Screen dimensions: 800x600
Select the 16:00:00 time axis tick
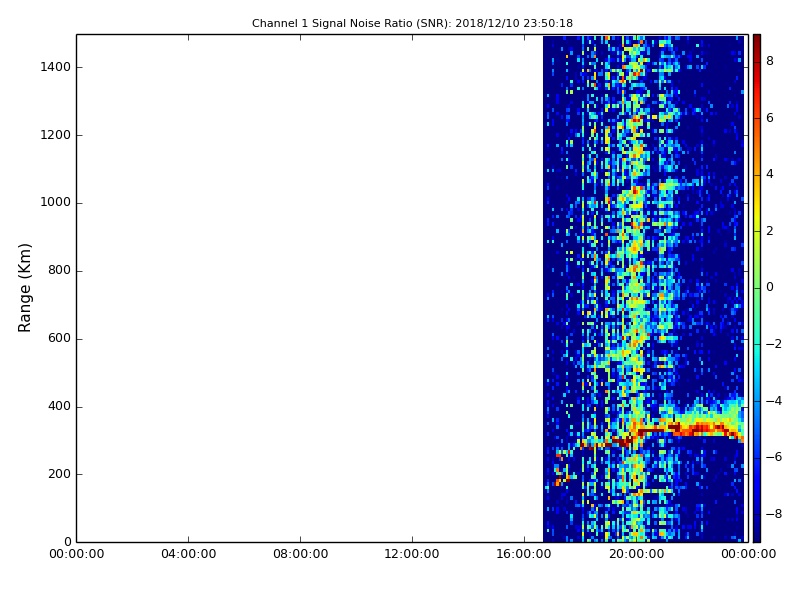click(x=524, y=556)
